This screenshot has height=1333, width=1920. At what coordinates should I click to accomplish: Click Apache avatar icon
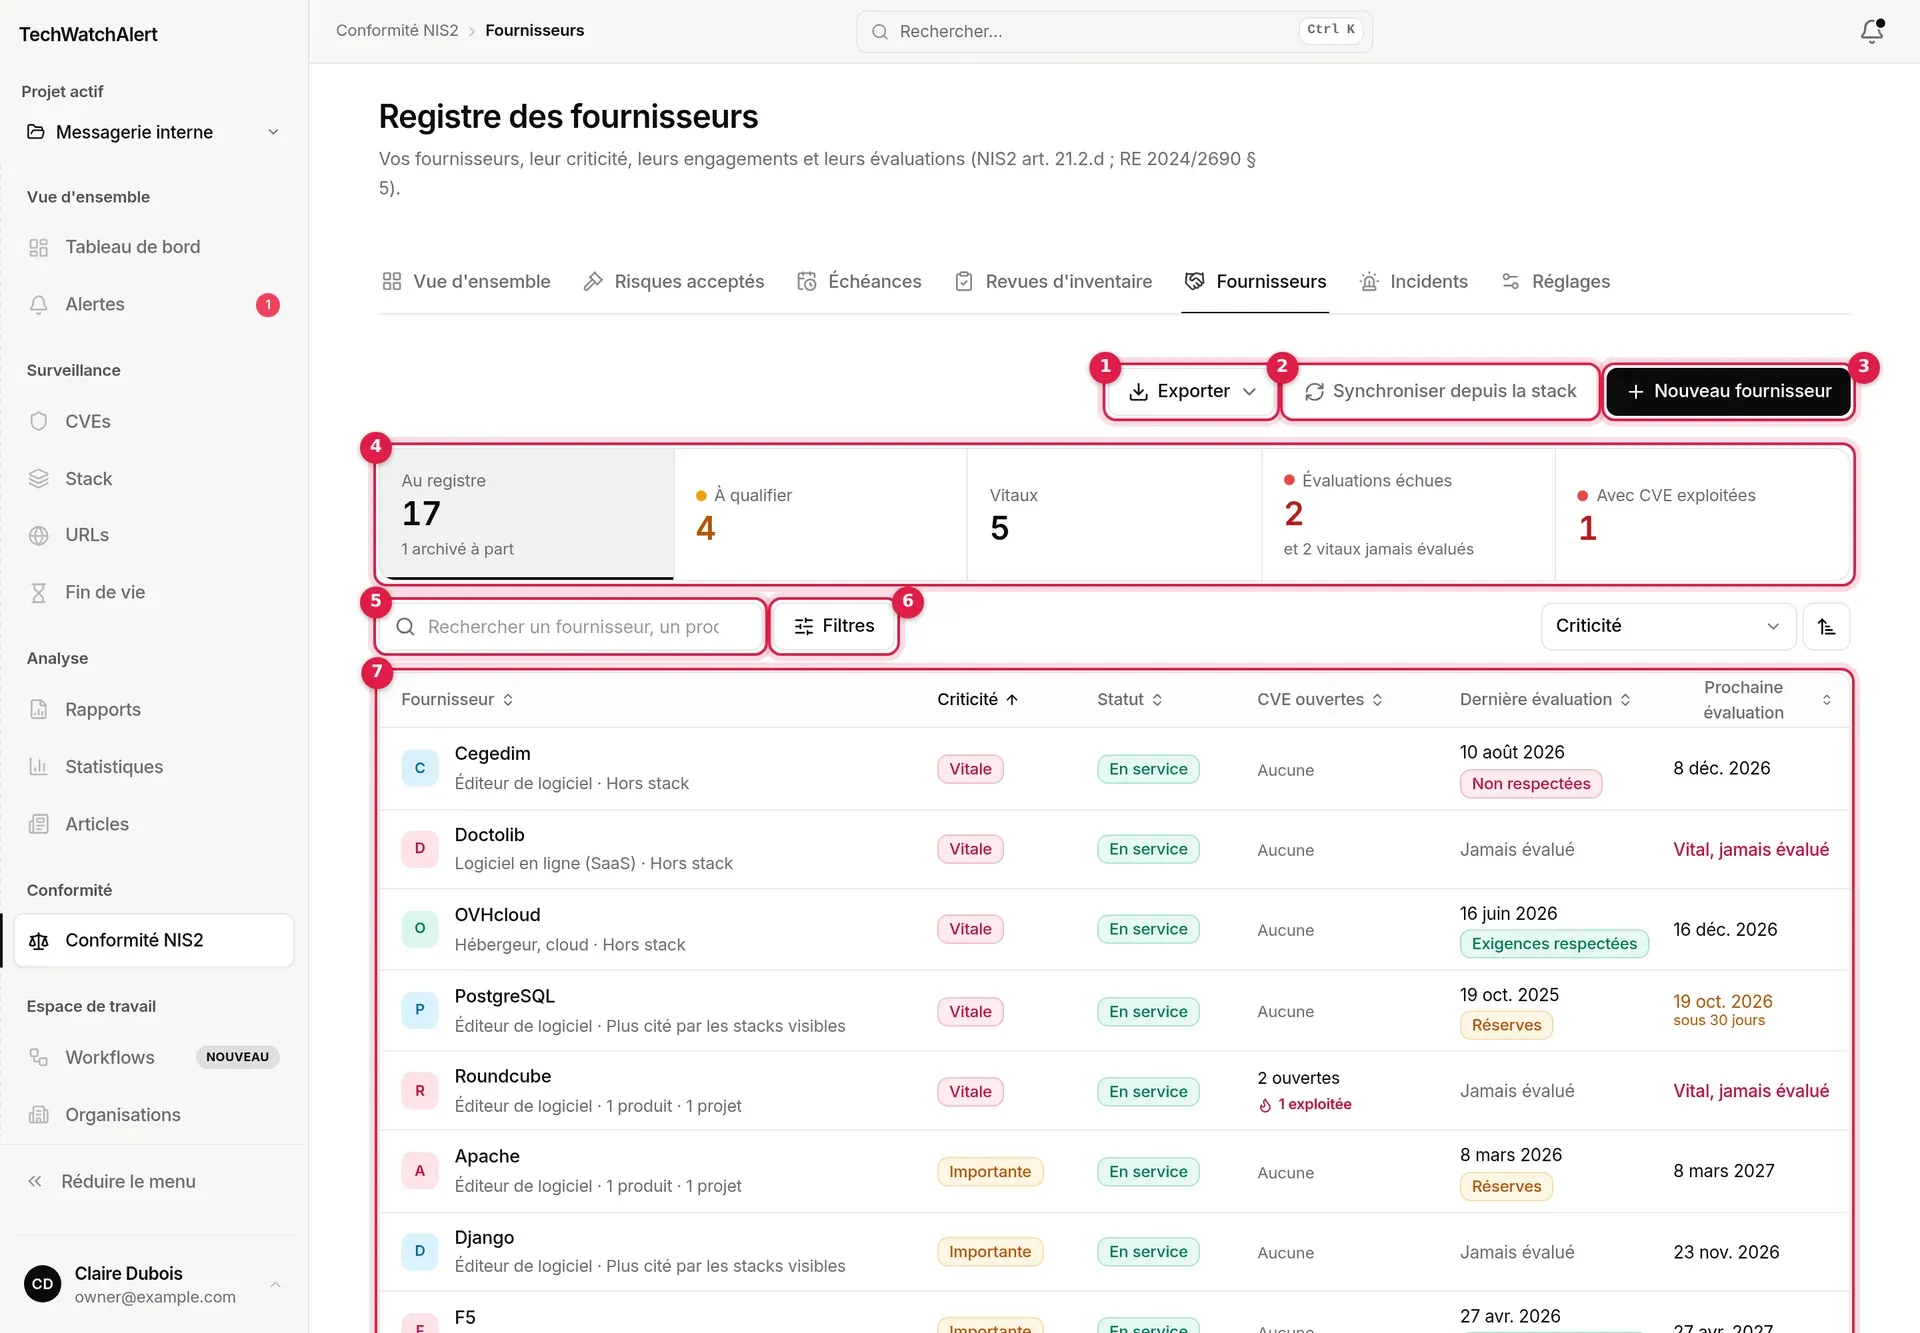[x=420, y=1170]
